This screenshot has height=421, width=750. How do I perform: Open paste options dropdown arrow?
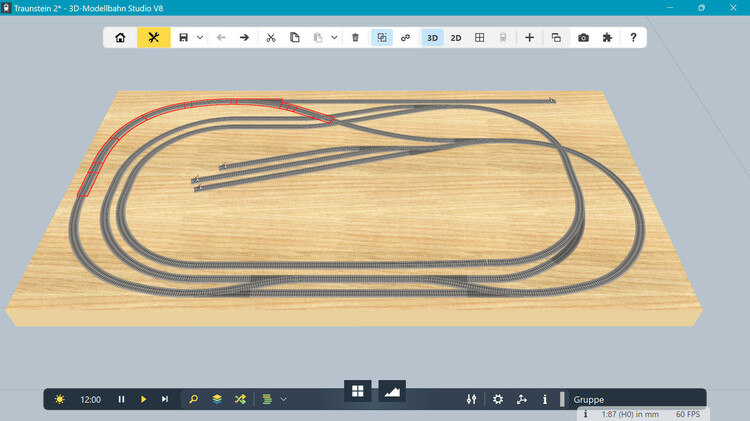point(334,37)
